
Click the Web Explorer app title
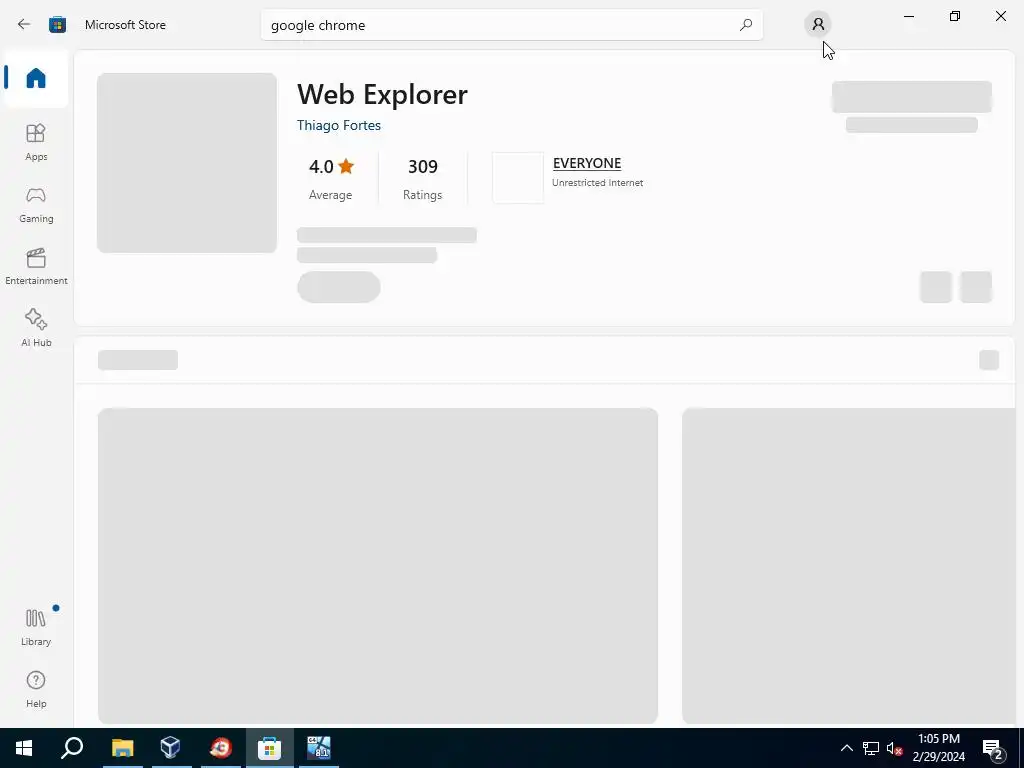382,95
